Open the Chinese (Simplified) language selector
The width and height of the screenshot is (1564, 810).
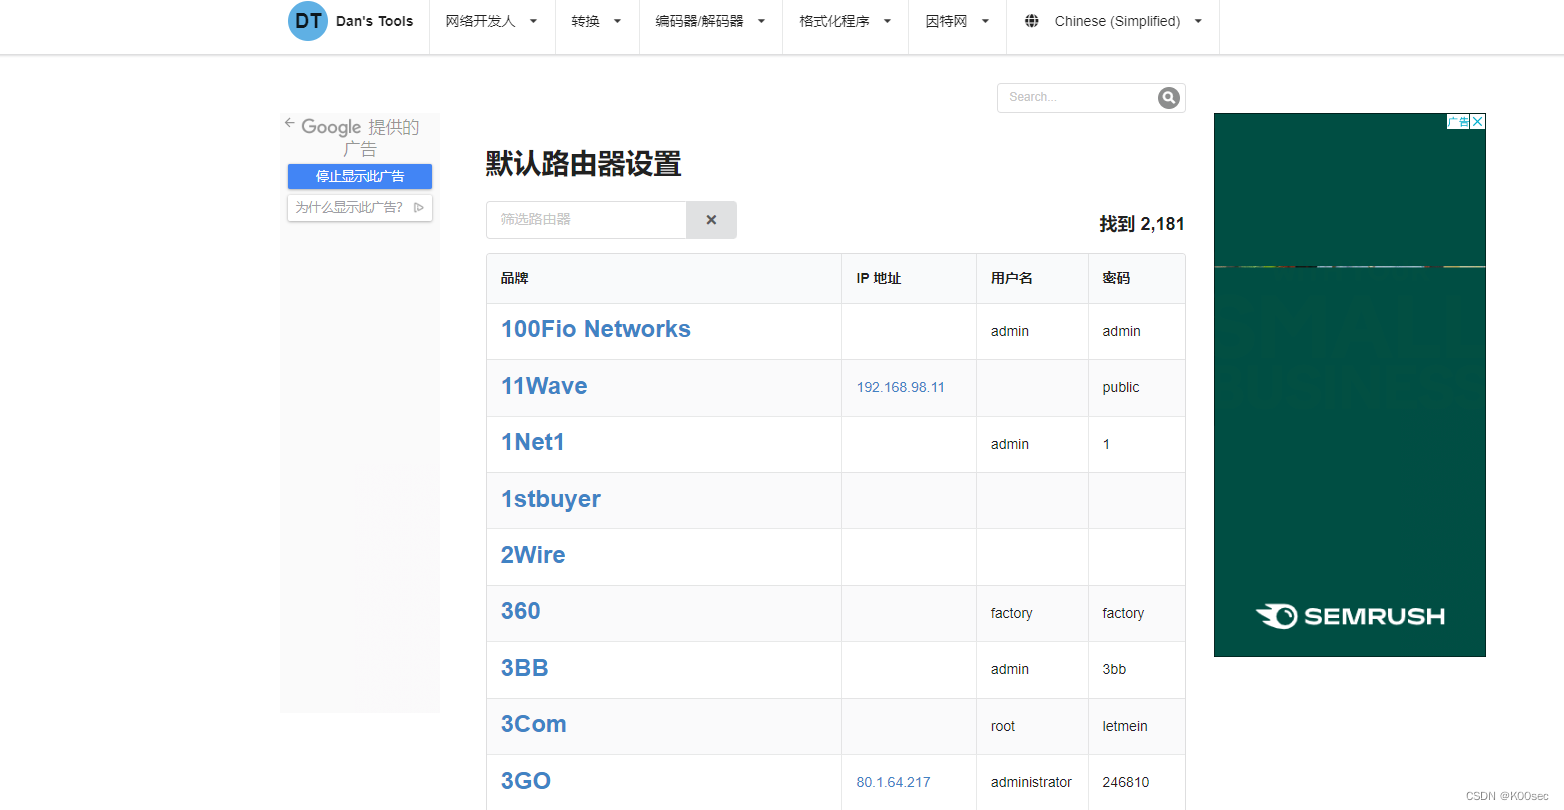[x=1113, y=21]
